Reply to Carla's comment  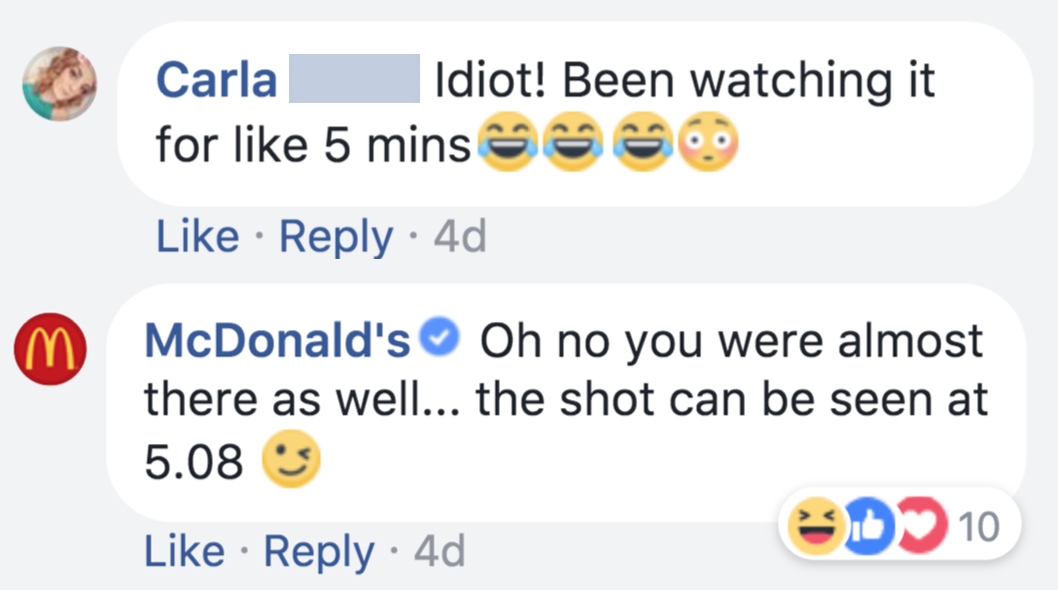point(335,237)
